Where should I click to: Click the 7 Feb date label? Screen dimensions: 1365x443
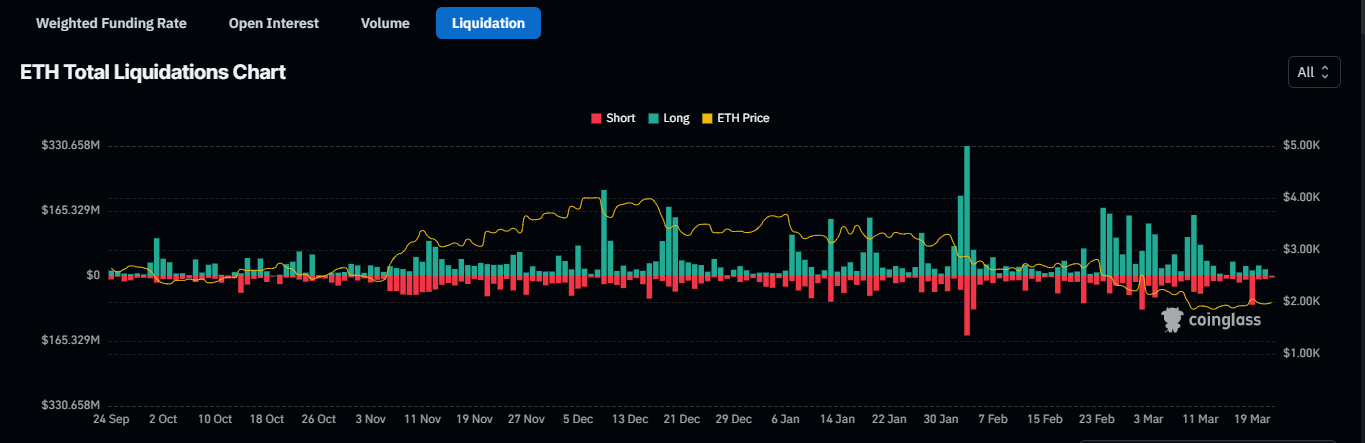(993, 419)
